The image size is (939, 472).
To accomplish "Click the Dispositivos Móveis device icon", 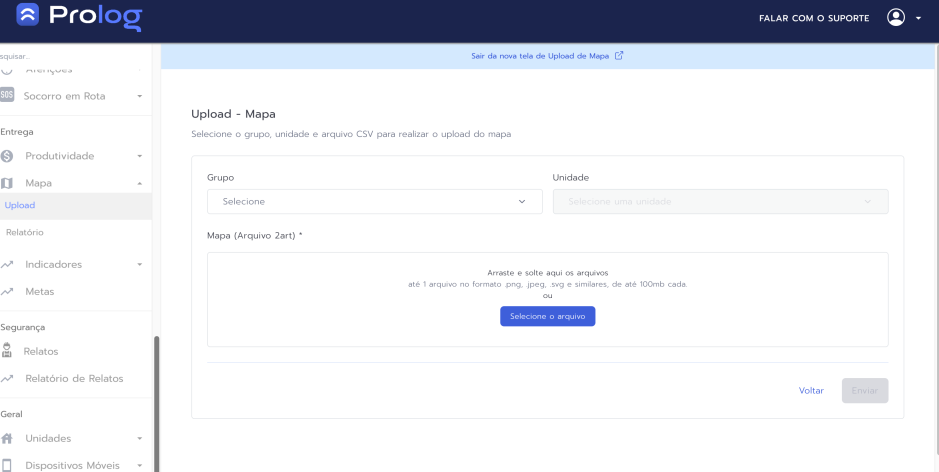I will click(x=8, y=465).
